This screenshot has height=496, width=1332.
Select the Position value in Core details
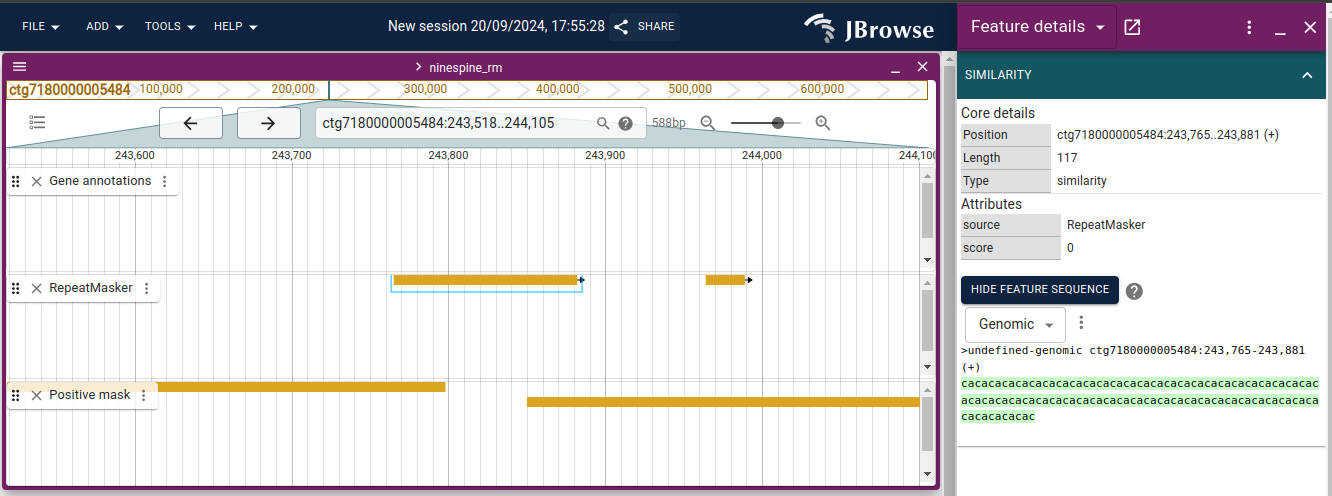(1168, 135)
